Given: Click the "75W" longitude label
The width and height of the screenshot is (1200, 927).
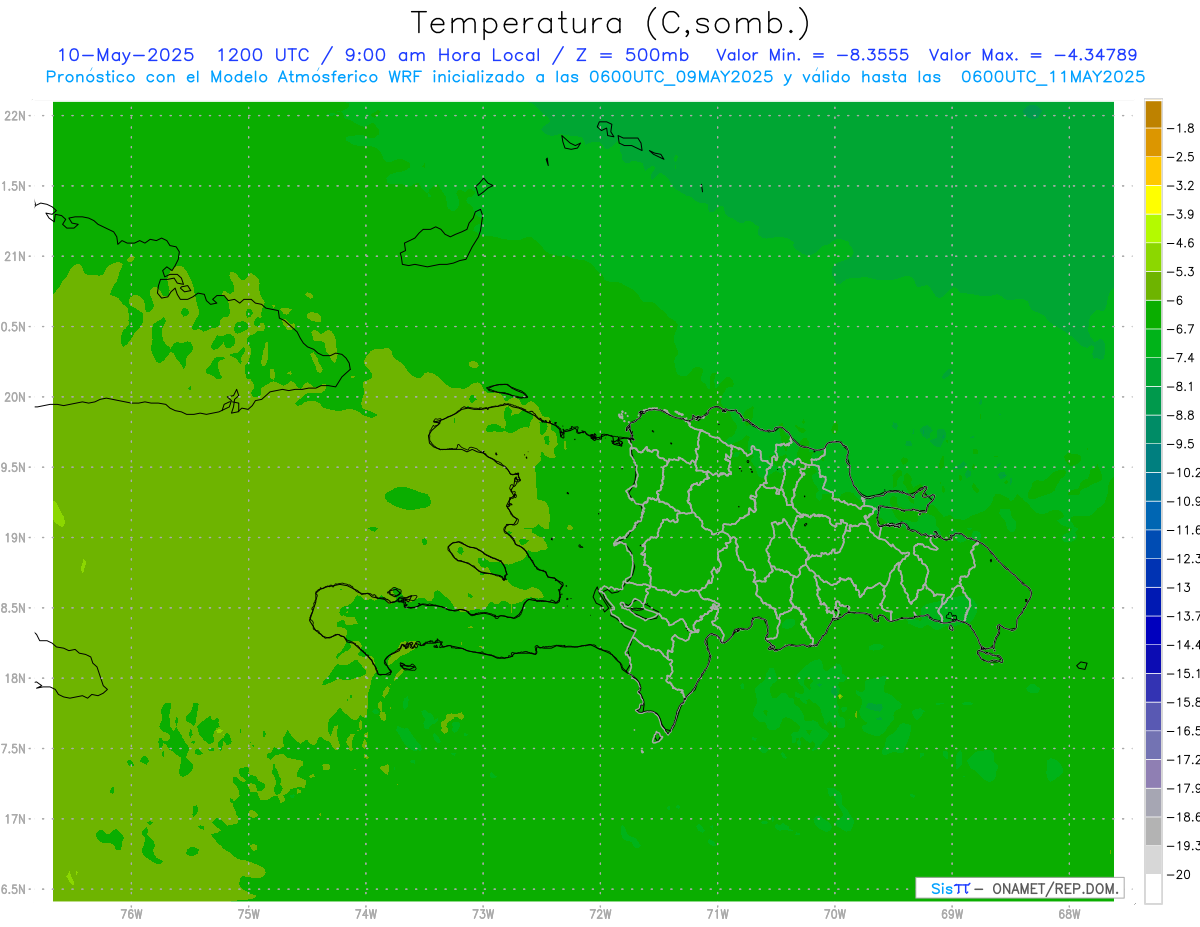Looking at the screenshot, I should 248,913.
